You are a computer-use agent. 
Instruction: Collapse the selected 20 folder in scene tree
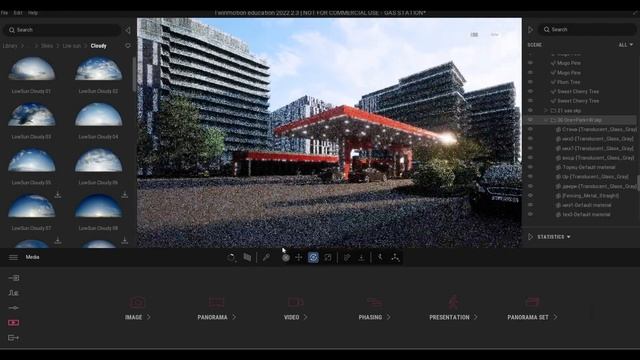pyautogui.click(x=546, y=120)
